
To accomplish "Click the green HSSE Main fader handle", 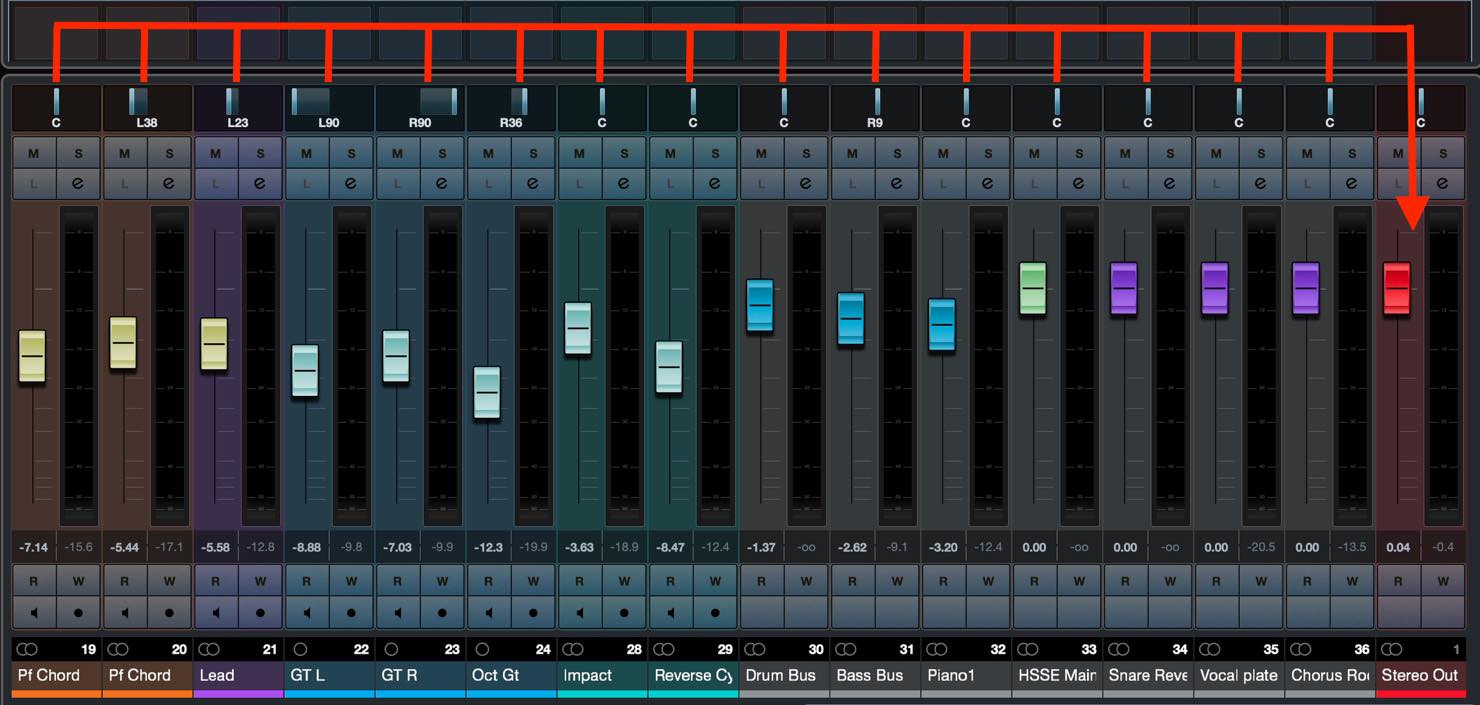I will pos(1033,289).
